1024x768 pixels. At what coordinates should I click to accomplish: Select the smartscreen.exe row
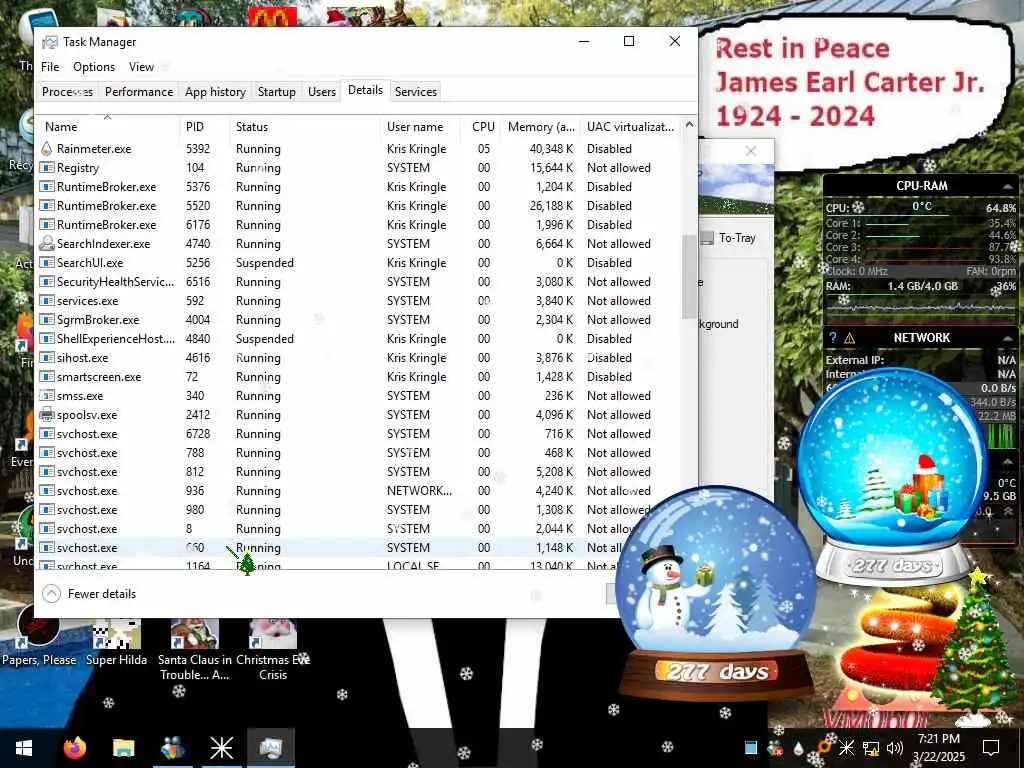(x=358, y=377)
